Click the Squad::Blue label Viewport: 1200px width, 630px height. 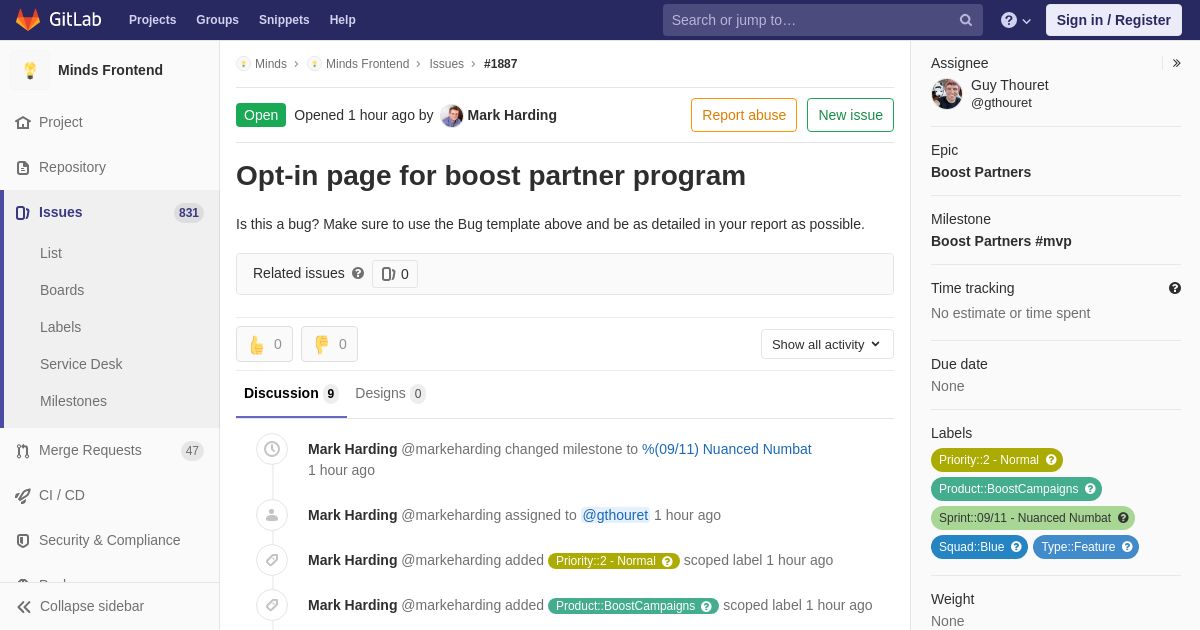(x=978, y=547)
